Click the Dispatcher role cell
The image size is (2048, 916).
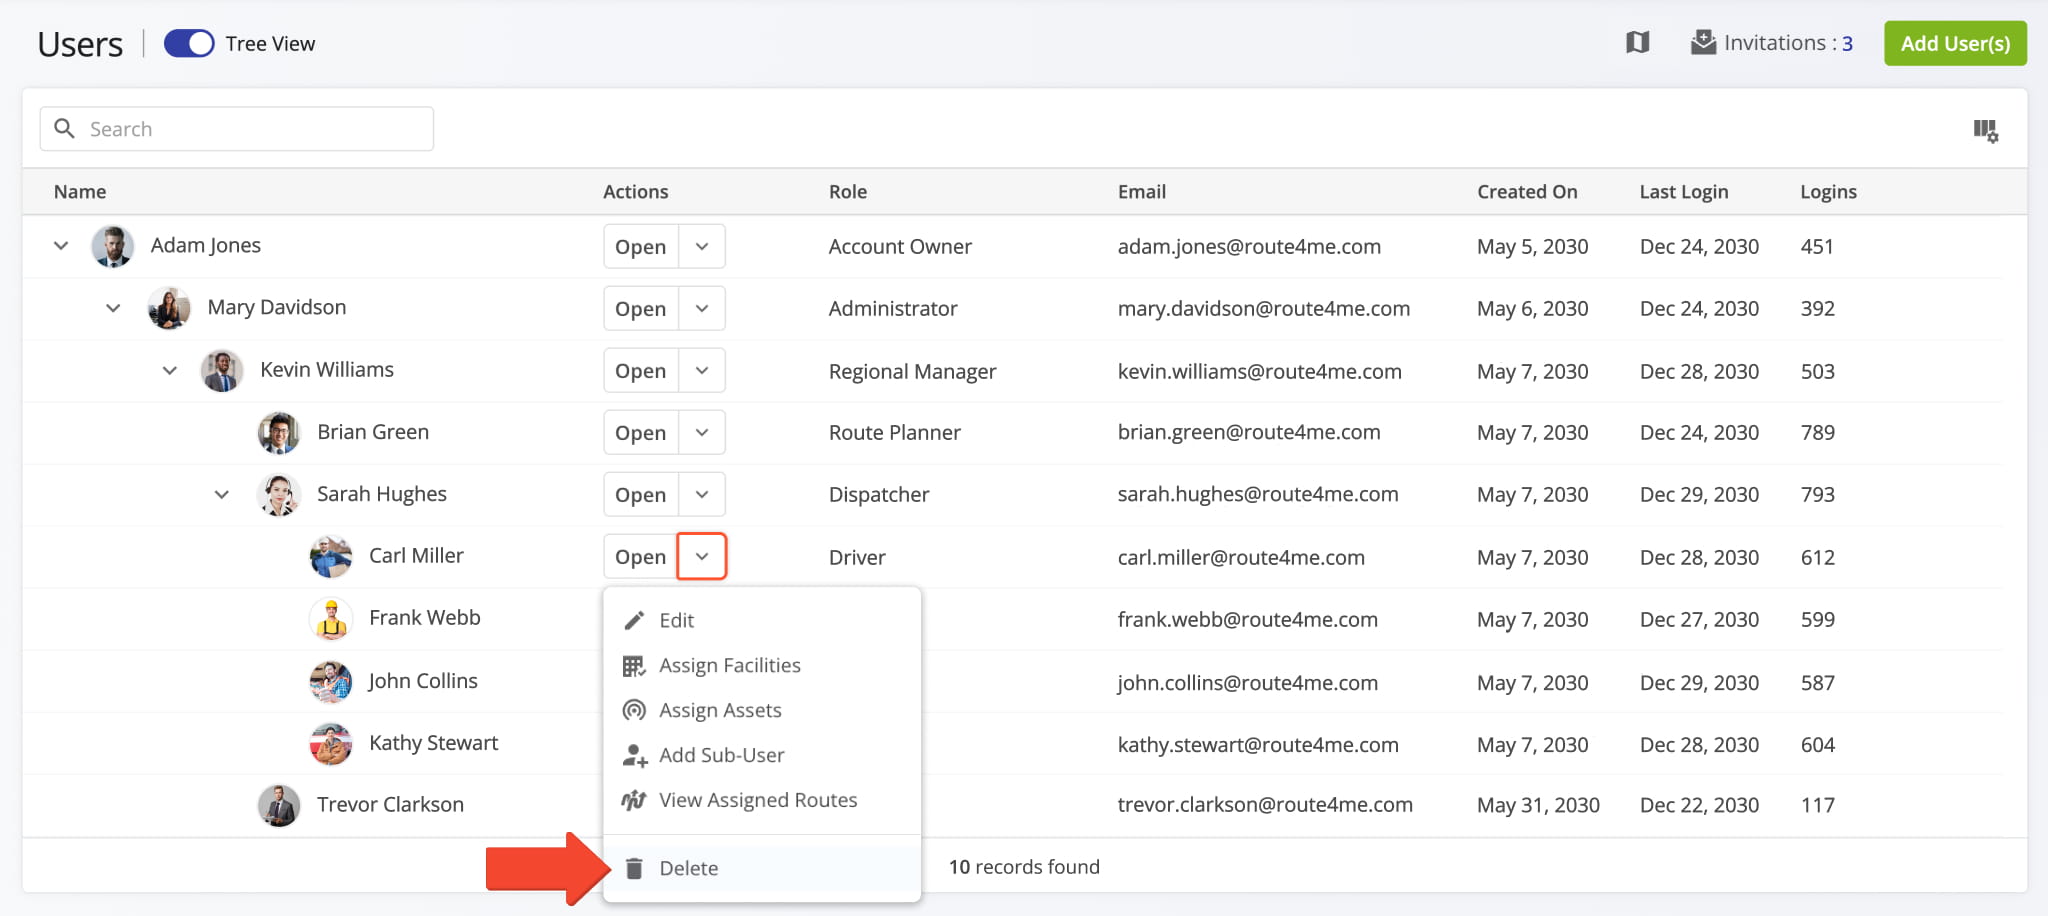[x=879, y=494]
